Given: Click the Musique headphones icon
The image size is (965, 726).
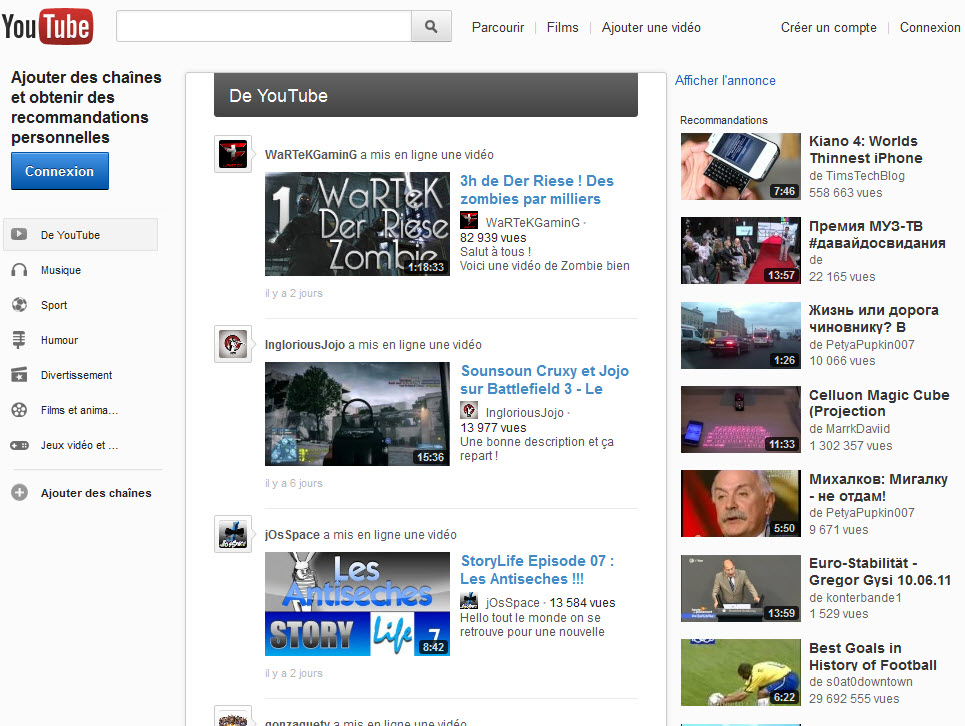Looking at the screenshot, I should [x=19, y=269].
